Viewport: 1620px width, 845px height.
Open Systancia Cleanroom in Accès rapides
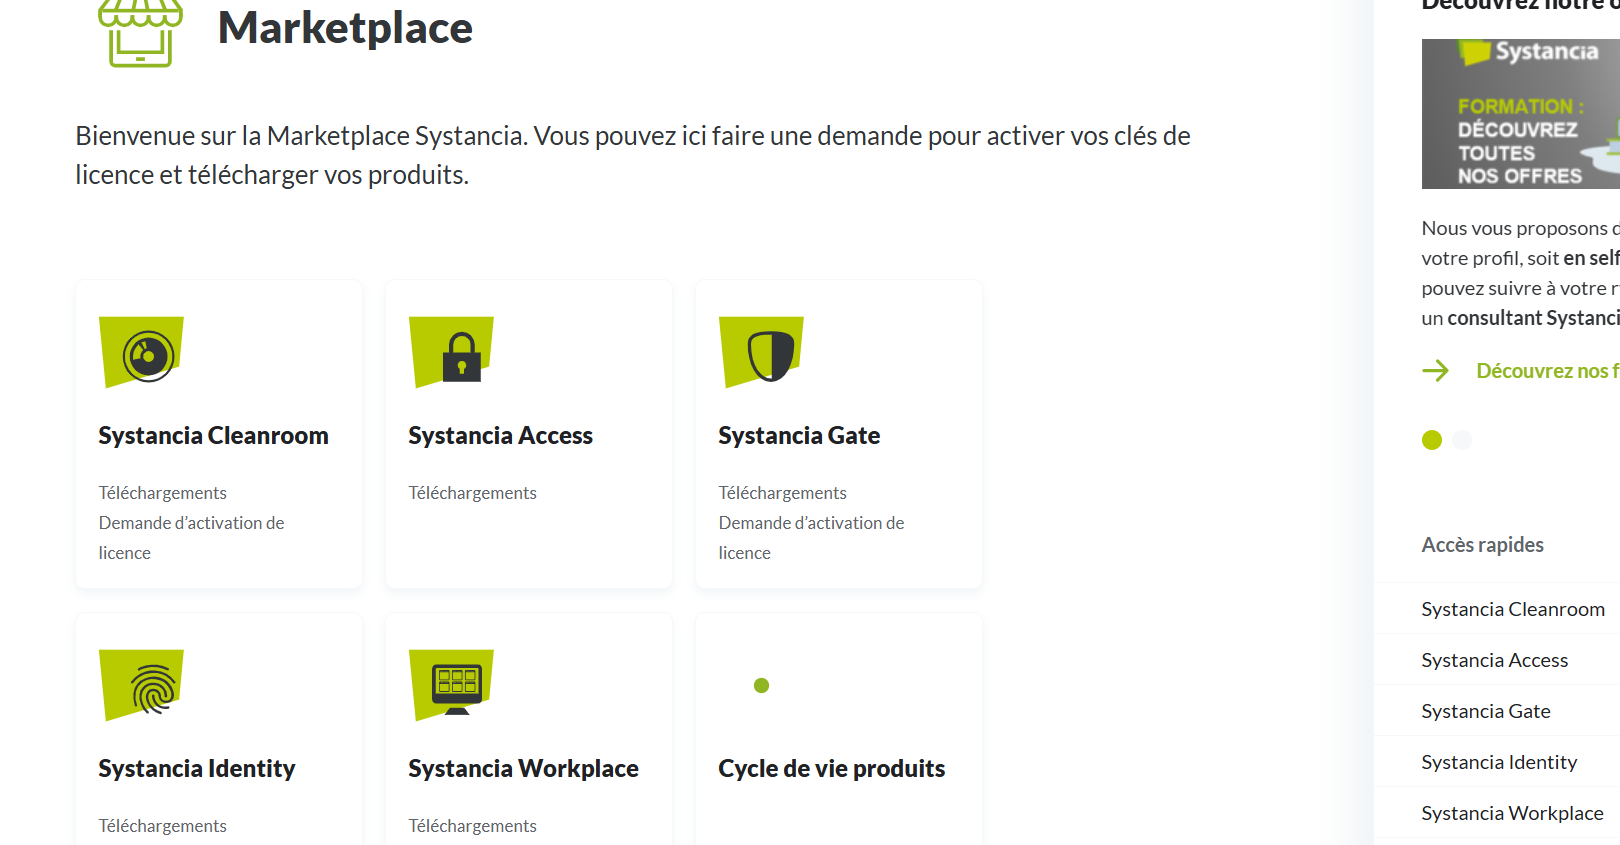tap(1512, 609)
